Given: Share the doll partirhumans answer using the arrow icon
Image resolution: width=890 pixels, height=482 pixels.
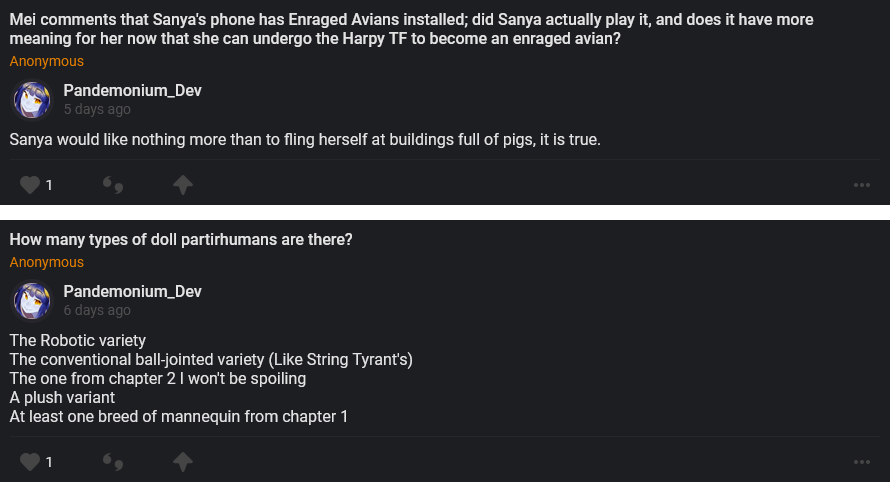Looking at the screenshot, I should click(182, 462).
